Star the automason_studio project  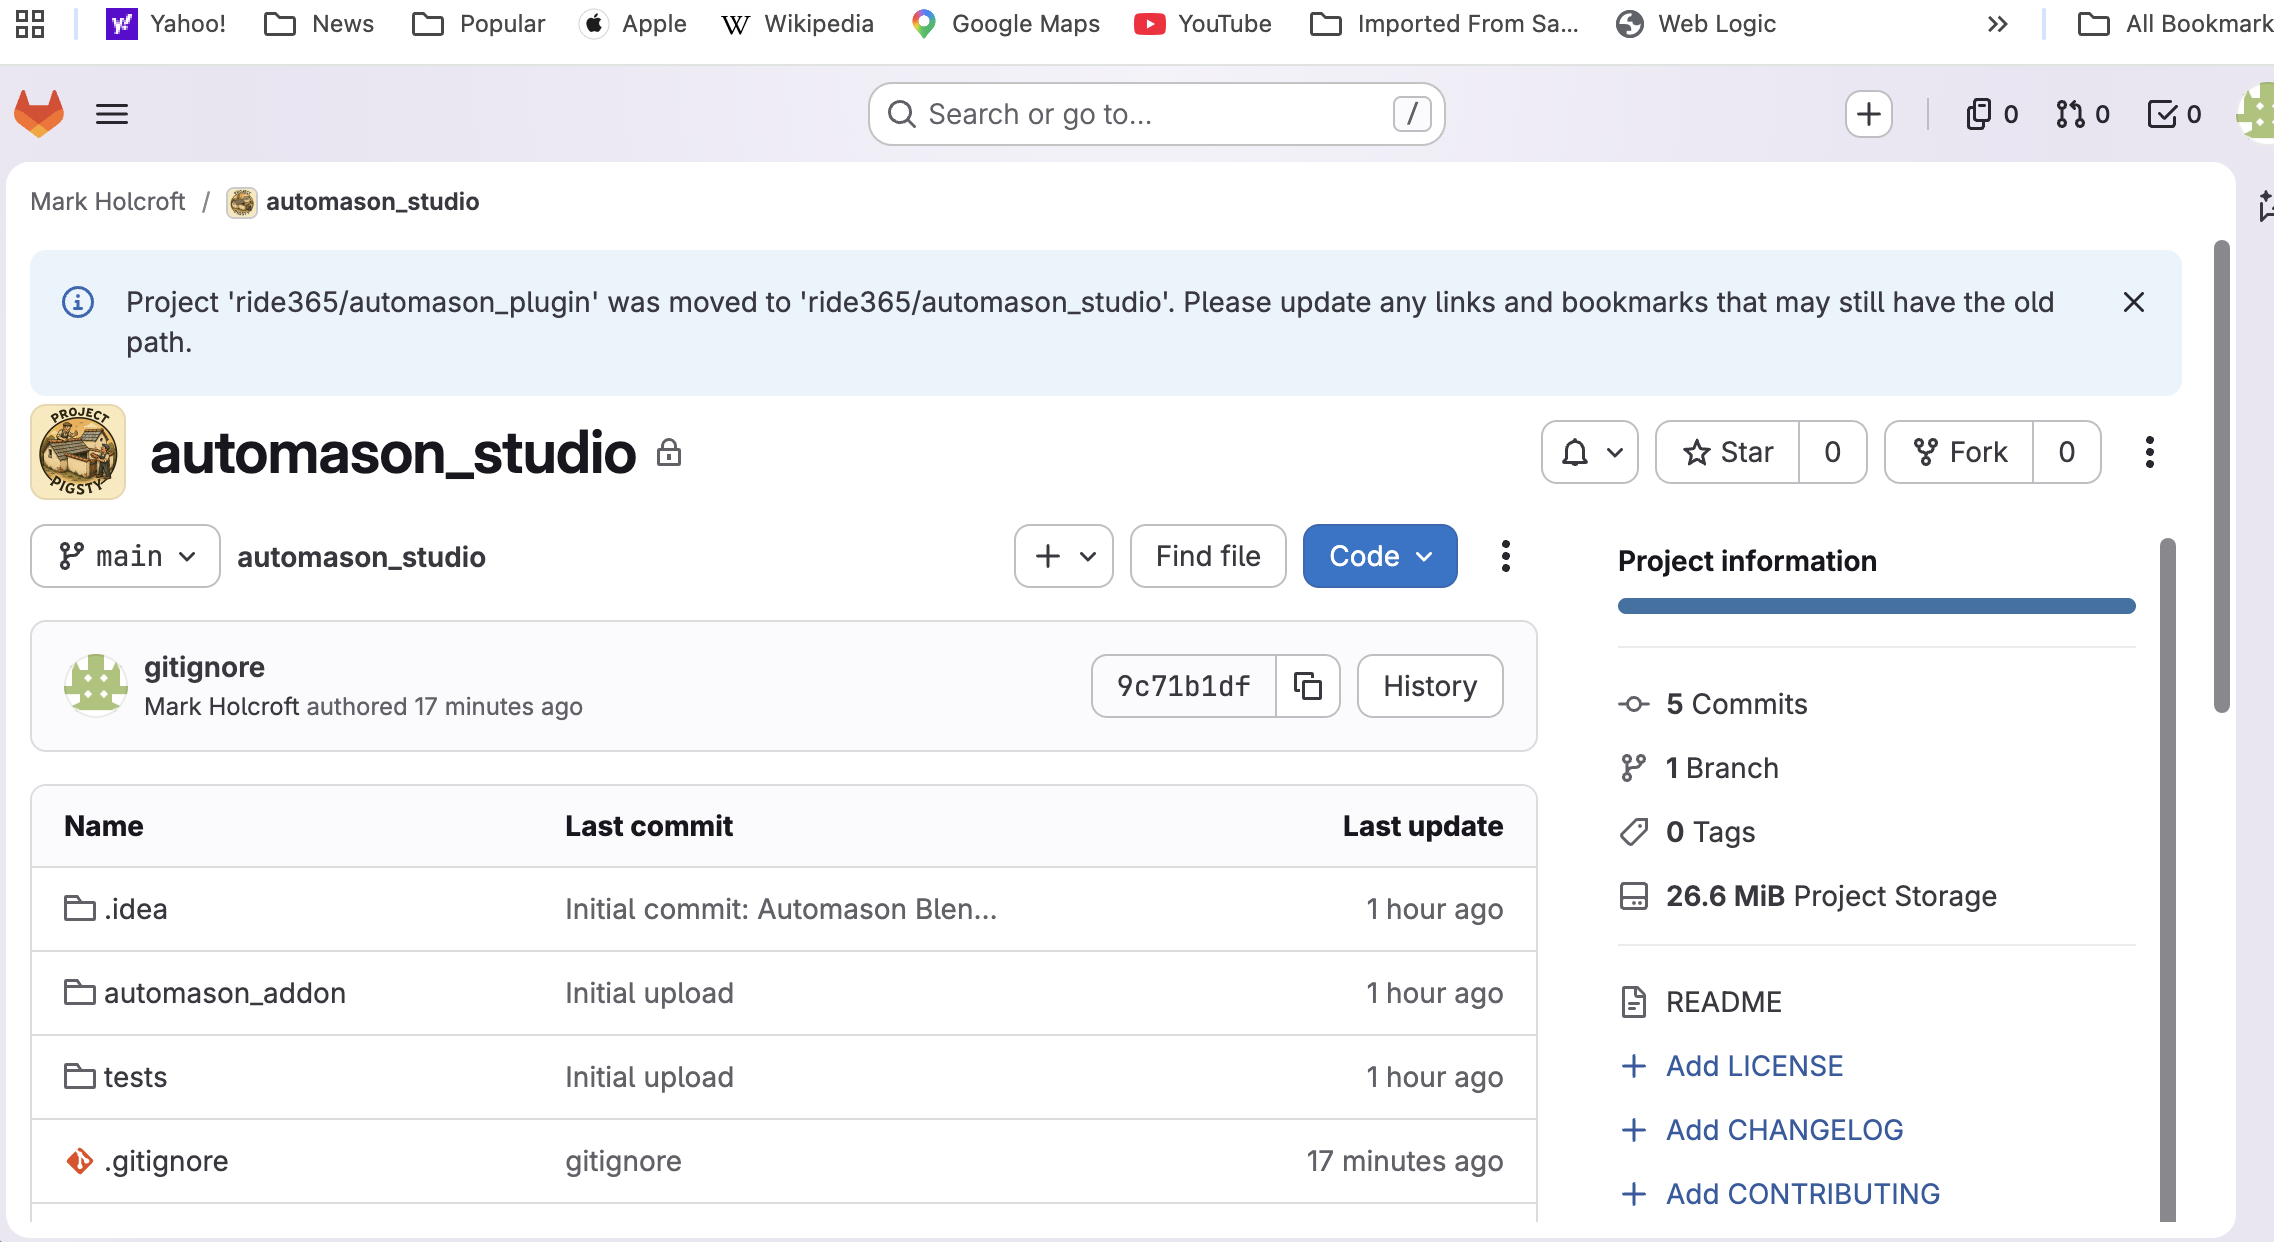pos(1728,452)
